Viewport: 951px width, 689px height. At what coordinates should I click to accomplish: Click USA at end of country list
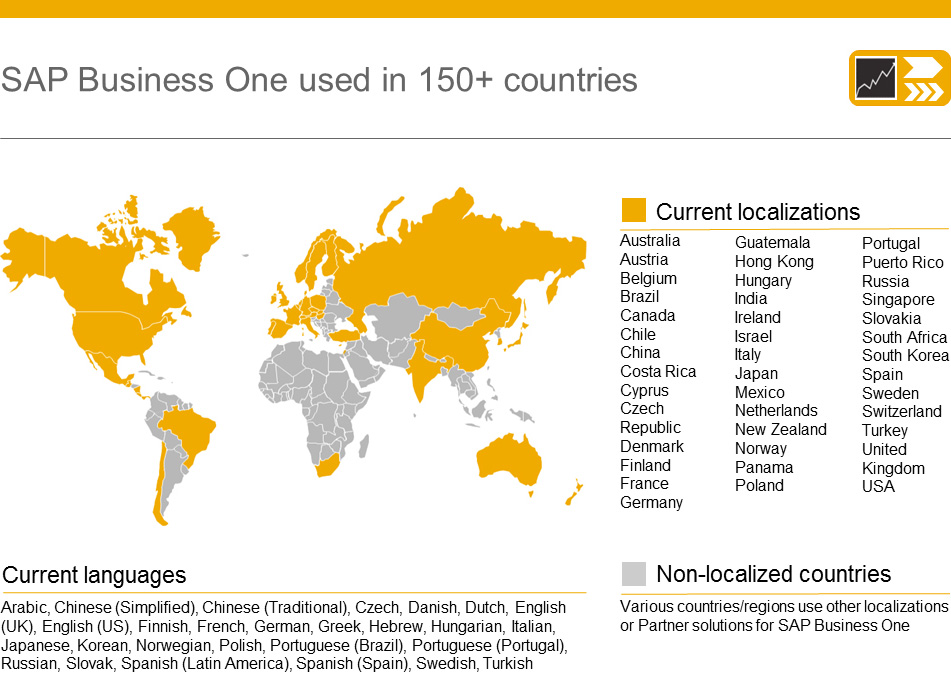click(878, 486)
